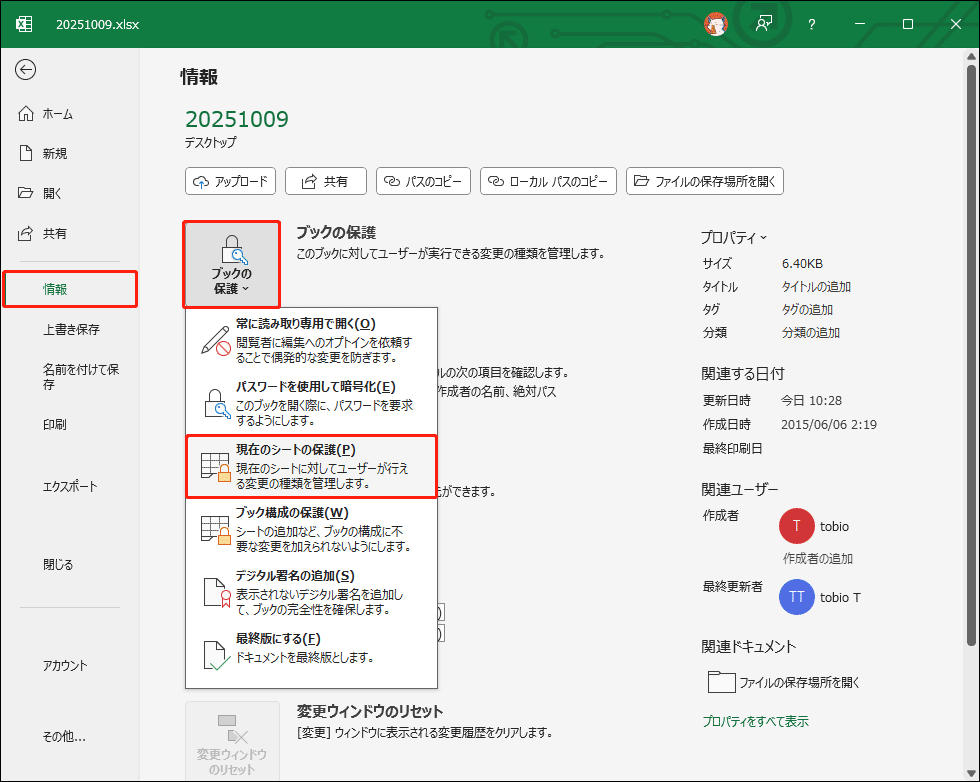Choose ブック構成の保護 from menu
Image resolution: width=980 pixels, height=782 pixels.
311,529
